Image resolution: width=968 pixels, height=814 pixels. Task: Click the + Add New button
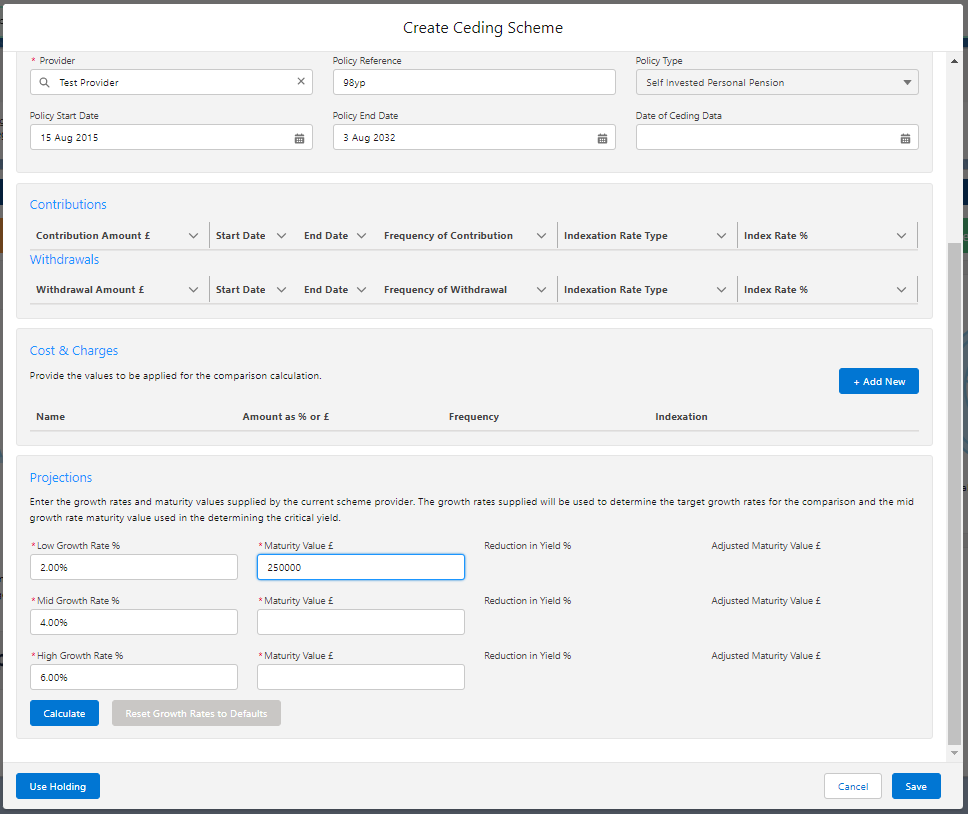(878, 381)
